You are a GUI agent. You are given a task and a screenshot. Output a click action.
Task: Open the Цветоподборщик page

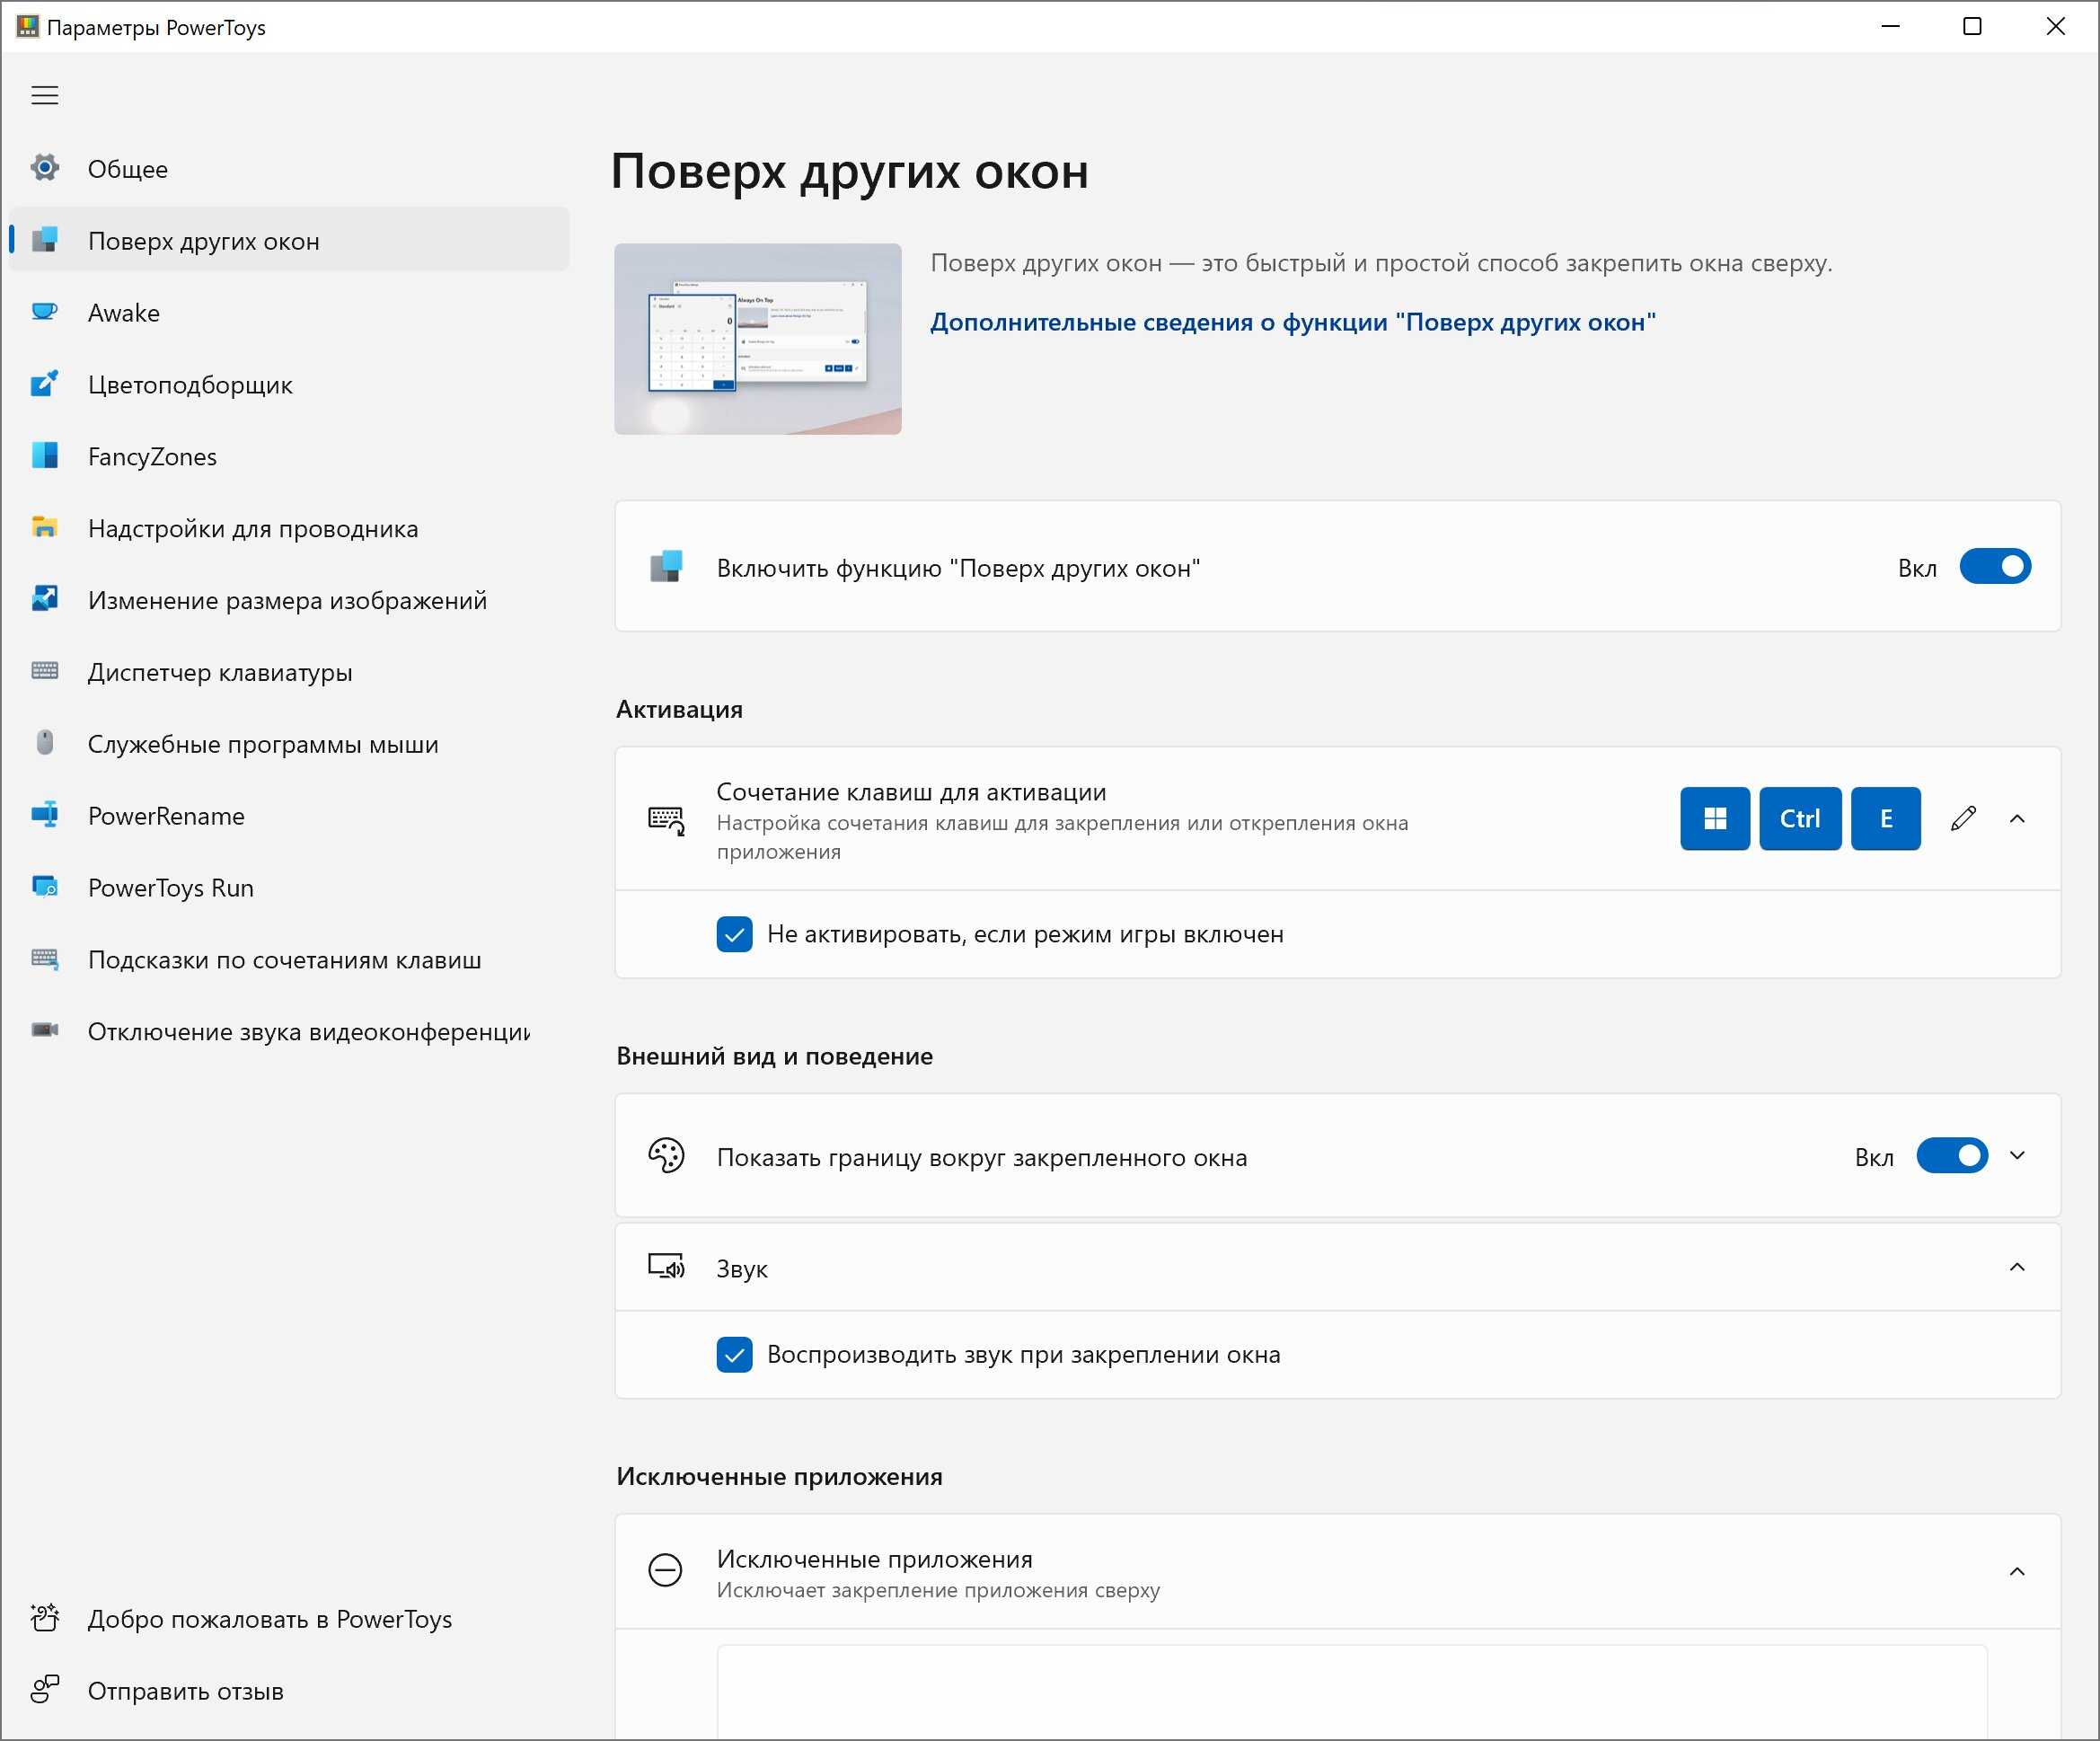click(289, 384)
